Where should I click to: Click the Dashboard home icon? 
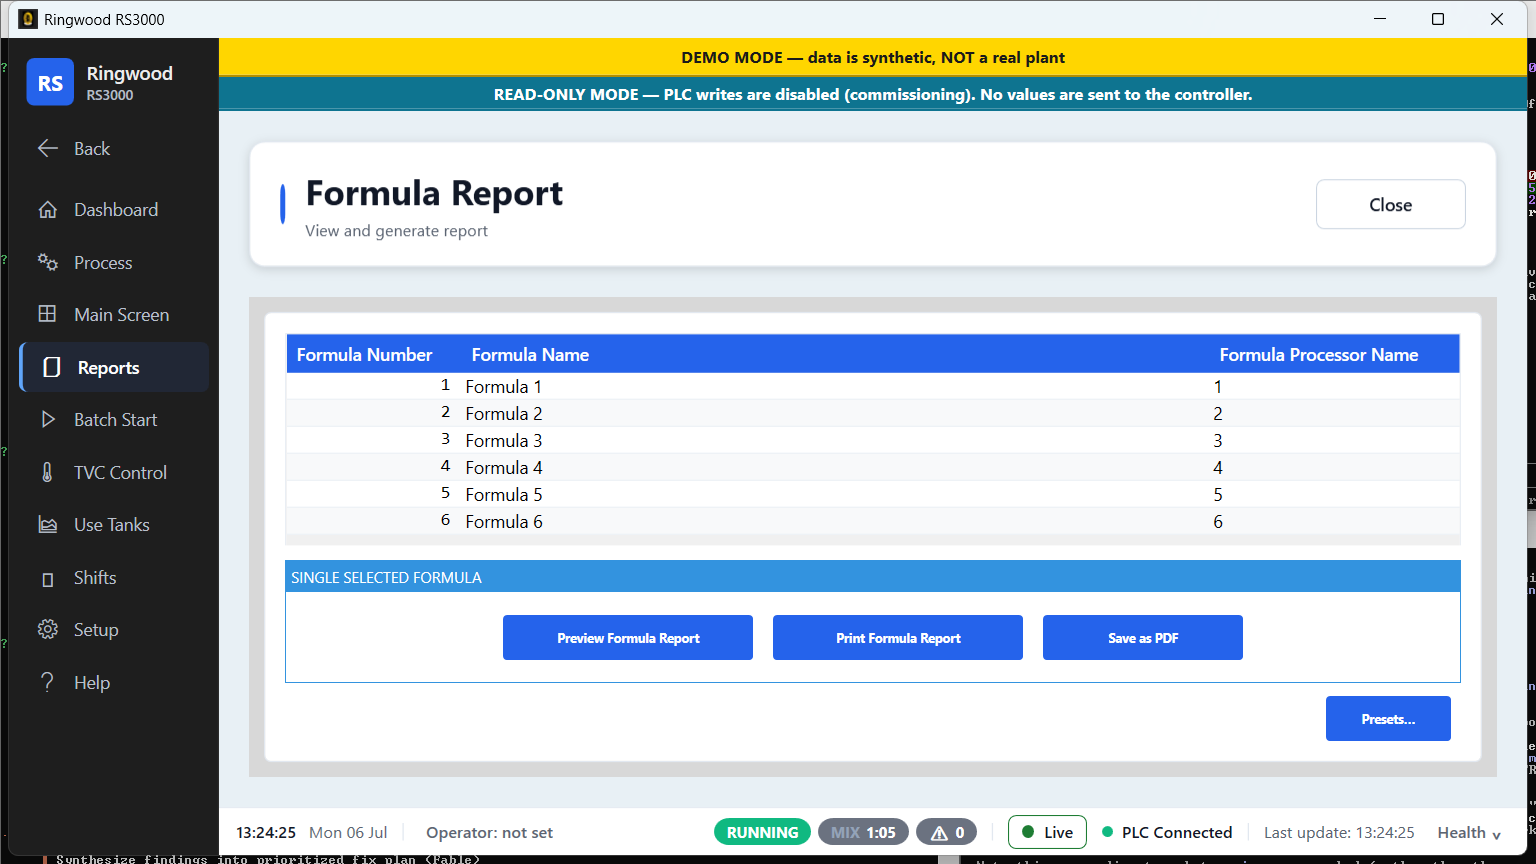(x=47, y=210)
